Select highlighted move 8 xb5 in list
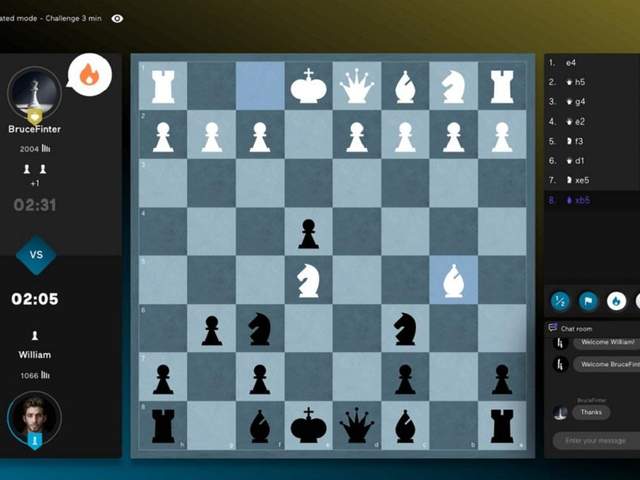 579,200
